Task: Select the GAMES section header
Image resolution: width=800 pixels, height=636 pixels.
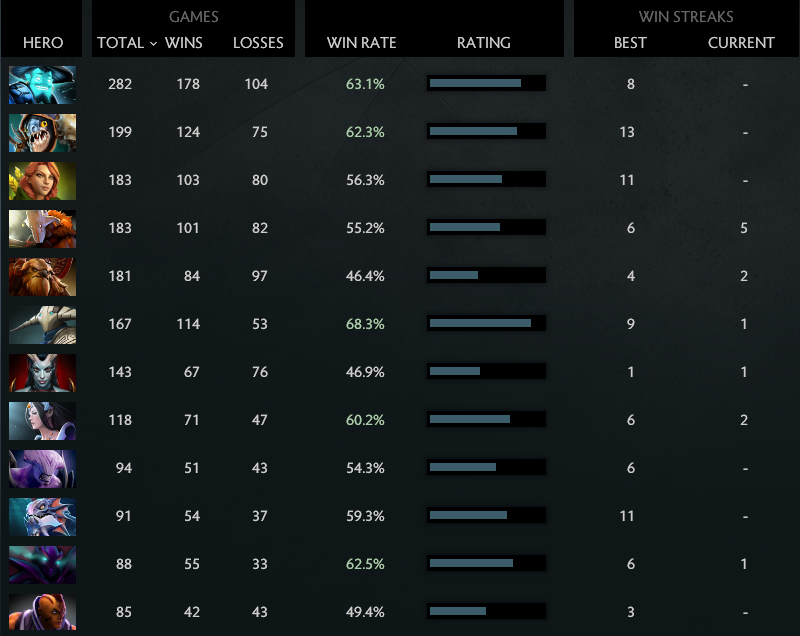Action: [x=193, y=17]
